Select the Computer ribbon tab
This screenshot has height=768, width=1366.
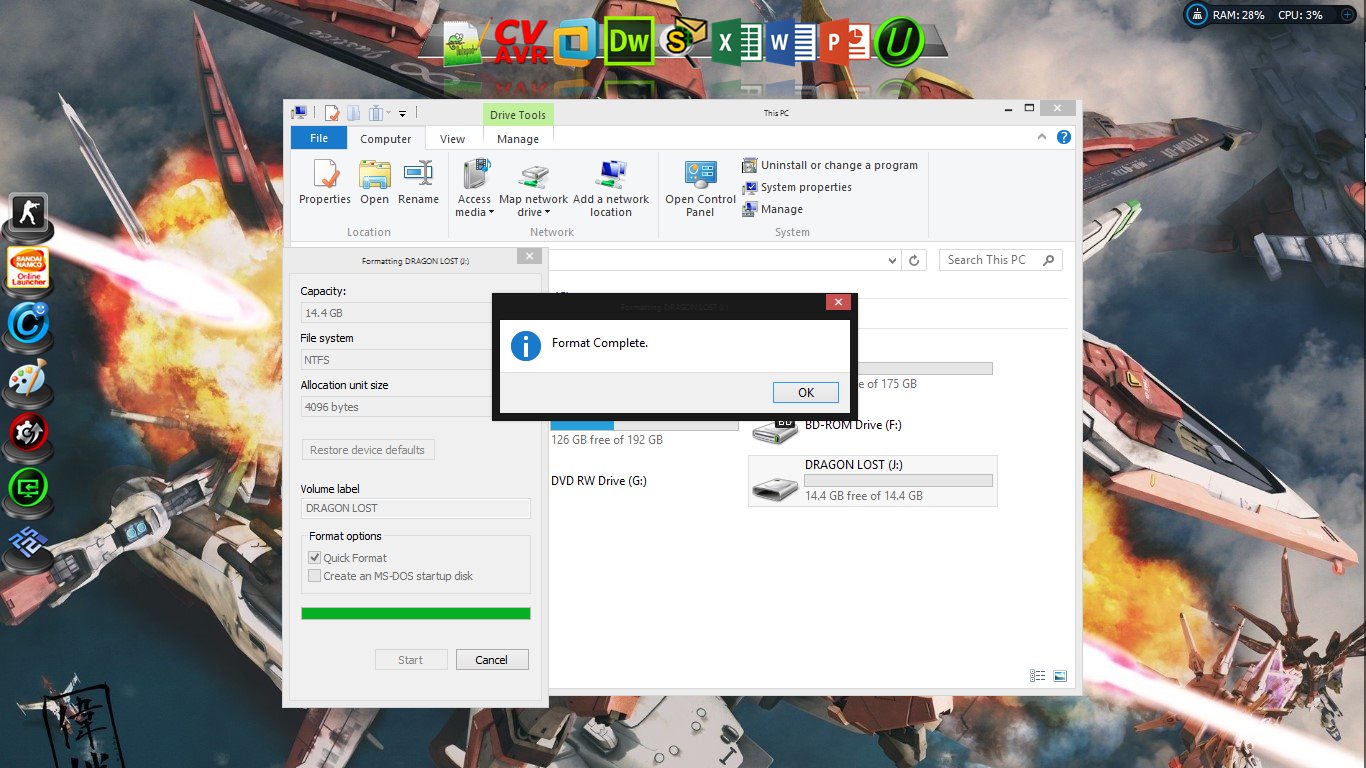(x=386, y=139)
